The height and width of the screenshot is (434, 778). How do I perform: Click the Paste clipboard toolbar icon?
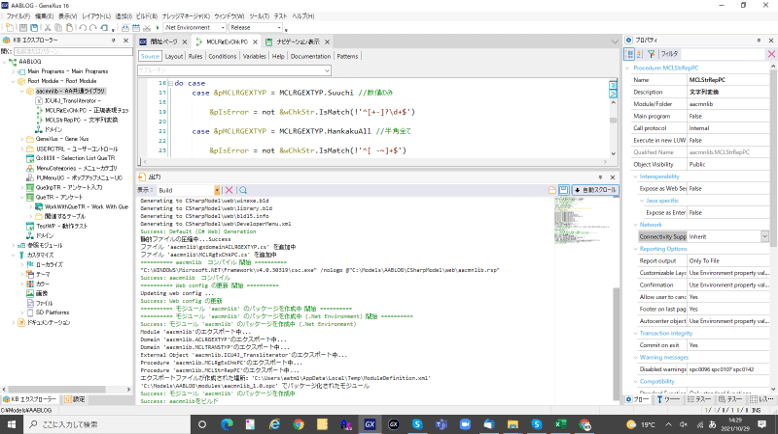pyautogui.click(x=69, y=28)
